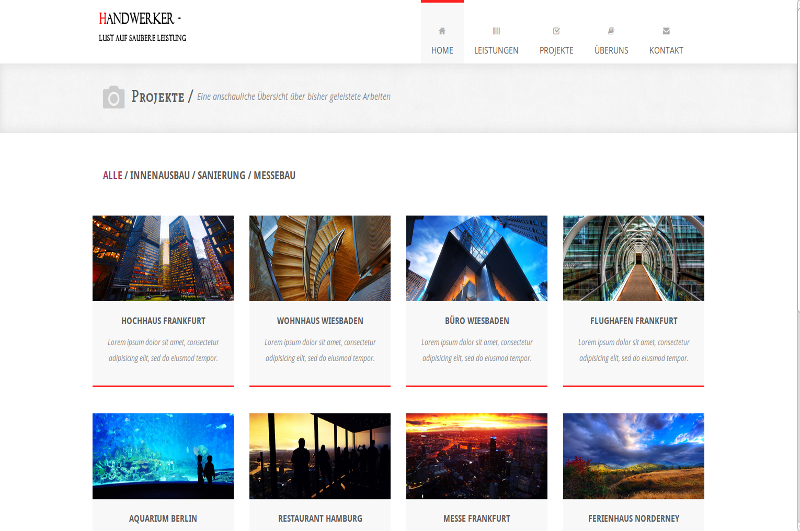Go to the Kontakt menu item
800x531 pixels.
[x=666, y=50]
